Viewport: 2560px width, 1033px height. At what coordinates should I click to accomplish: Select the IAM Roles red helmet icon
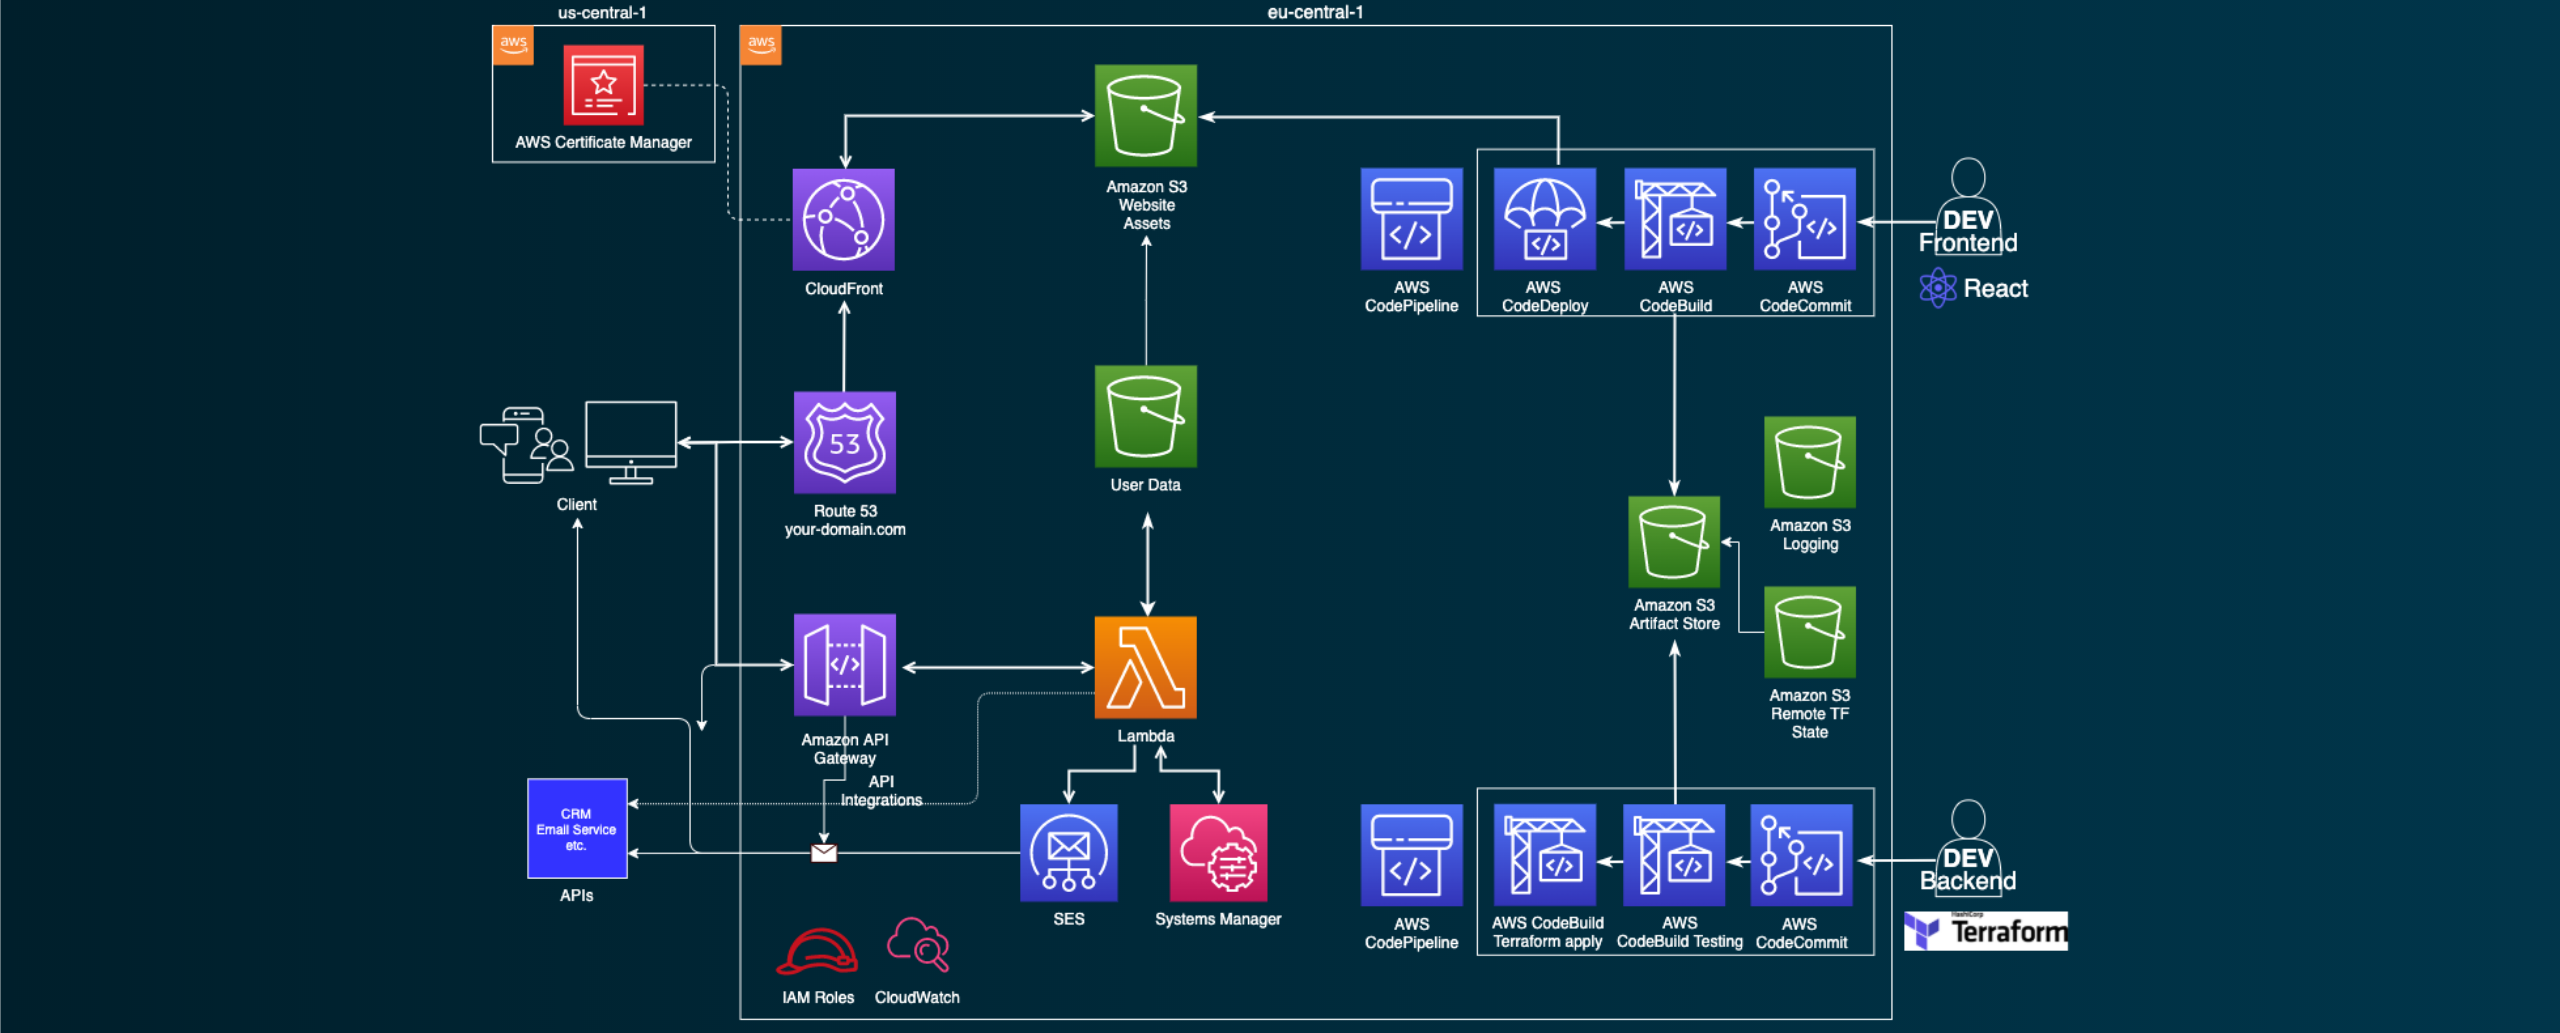(817, 951)
